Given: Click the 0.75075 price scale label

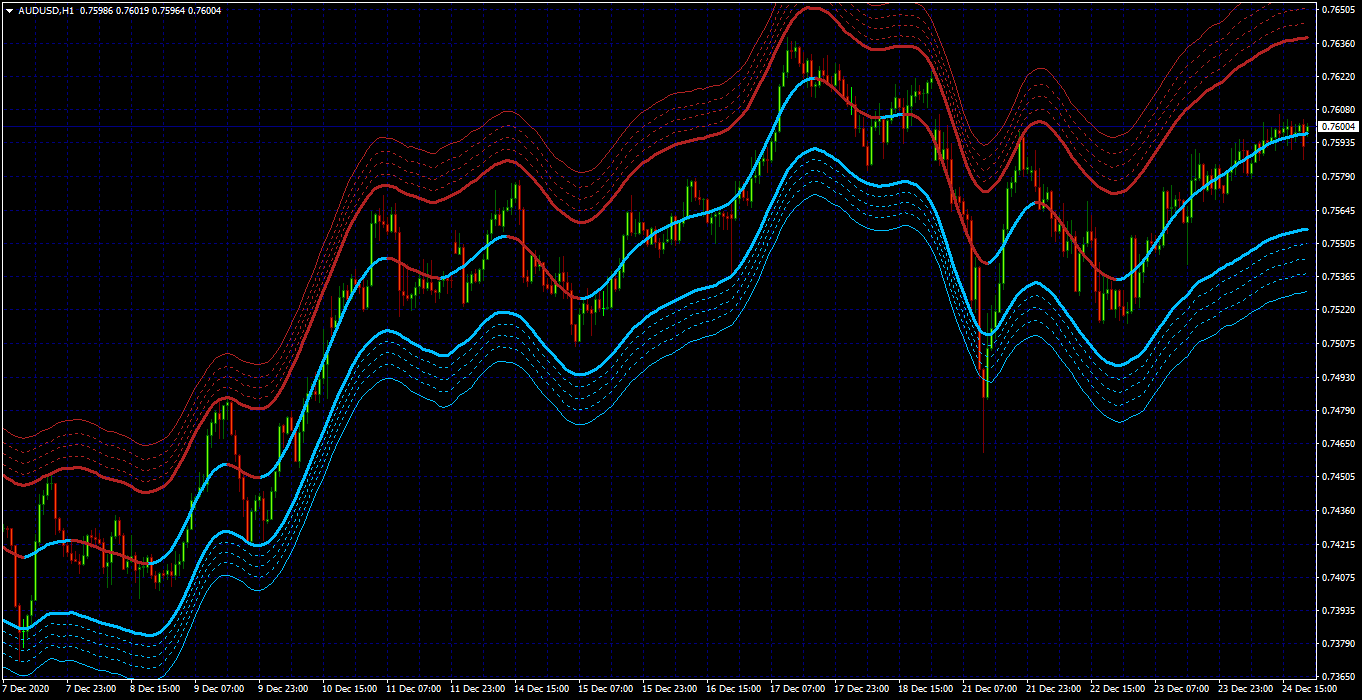Looking at the screenshot, I should pos(1339,344).
